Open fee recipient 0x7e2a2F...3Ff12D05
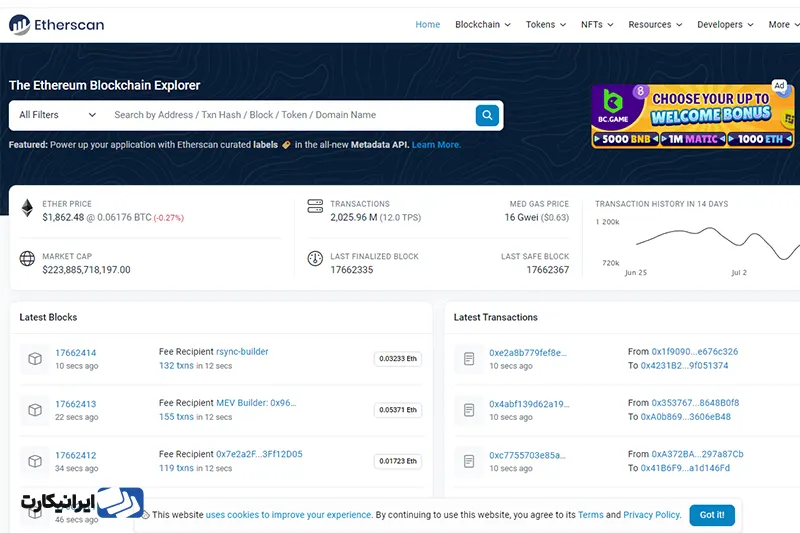Viewport: 800px width, 533px height. 259,454
